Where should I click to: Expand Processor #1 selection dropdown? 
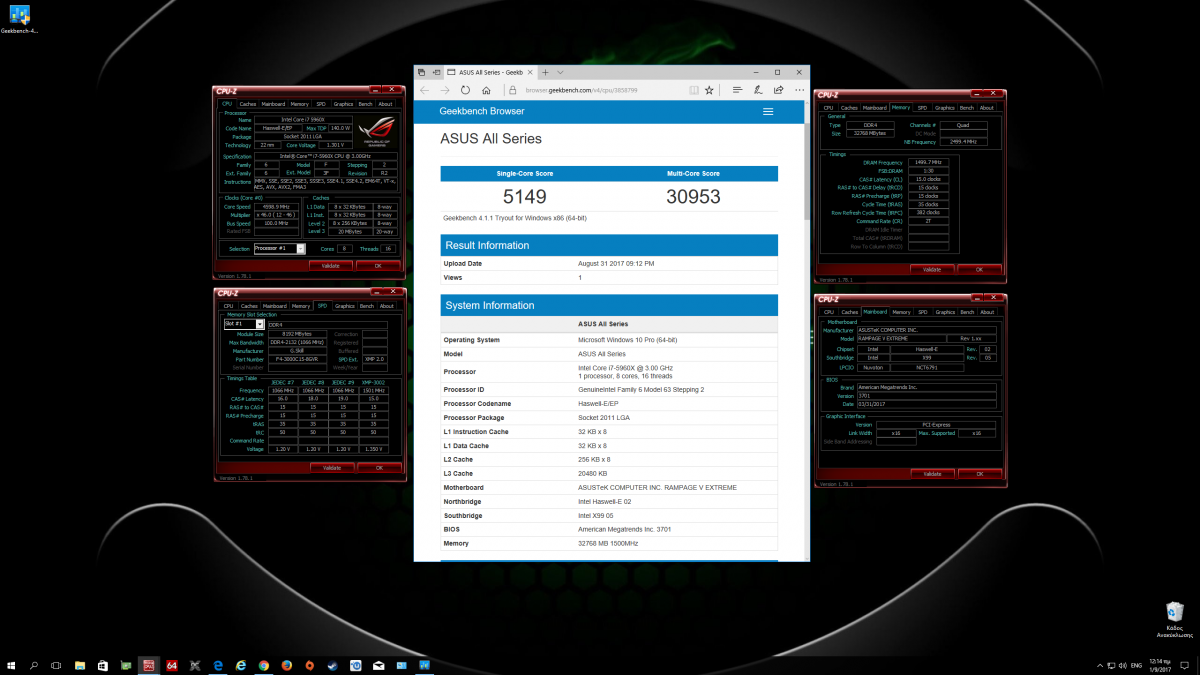point(301,248)
